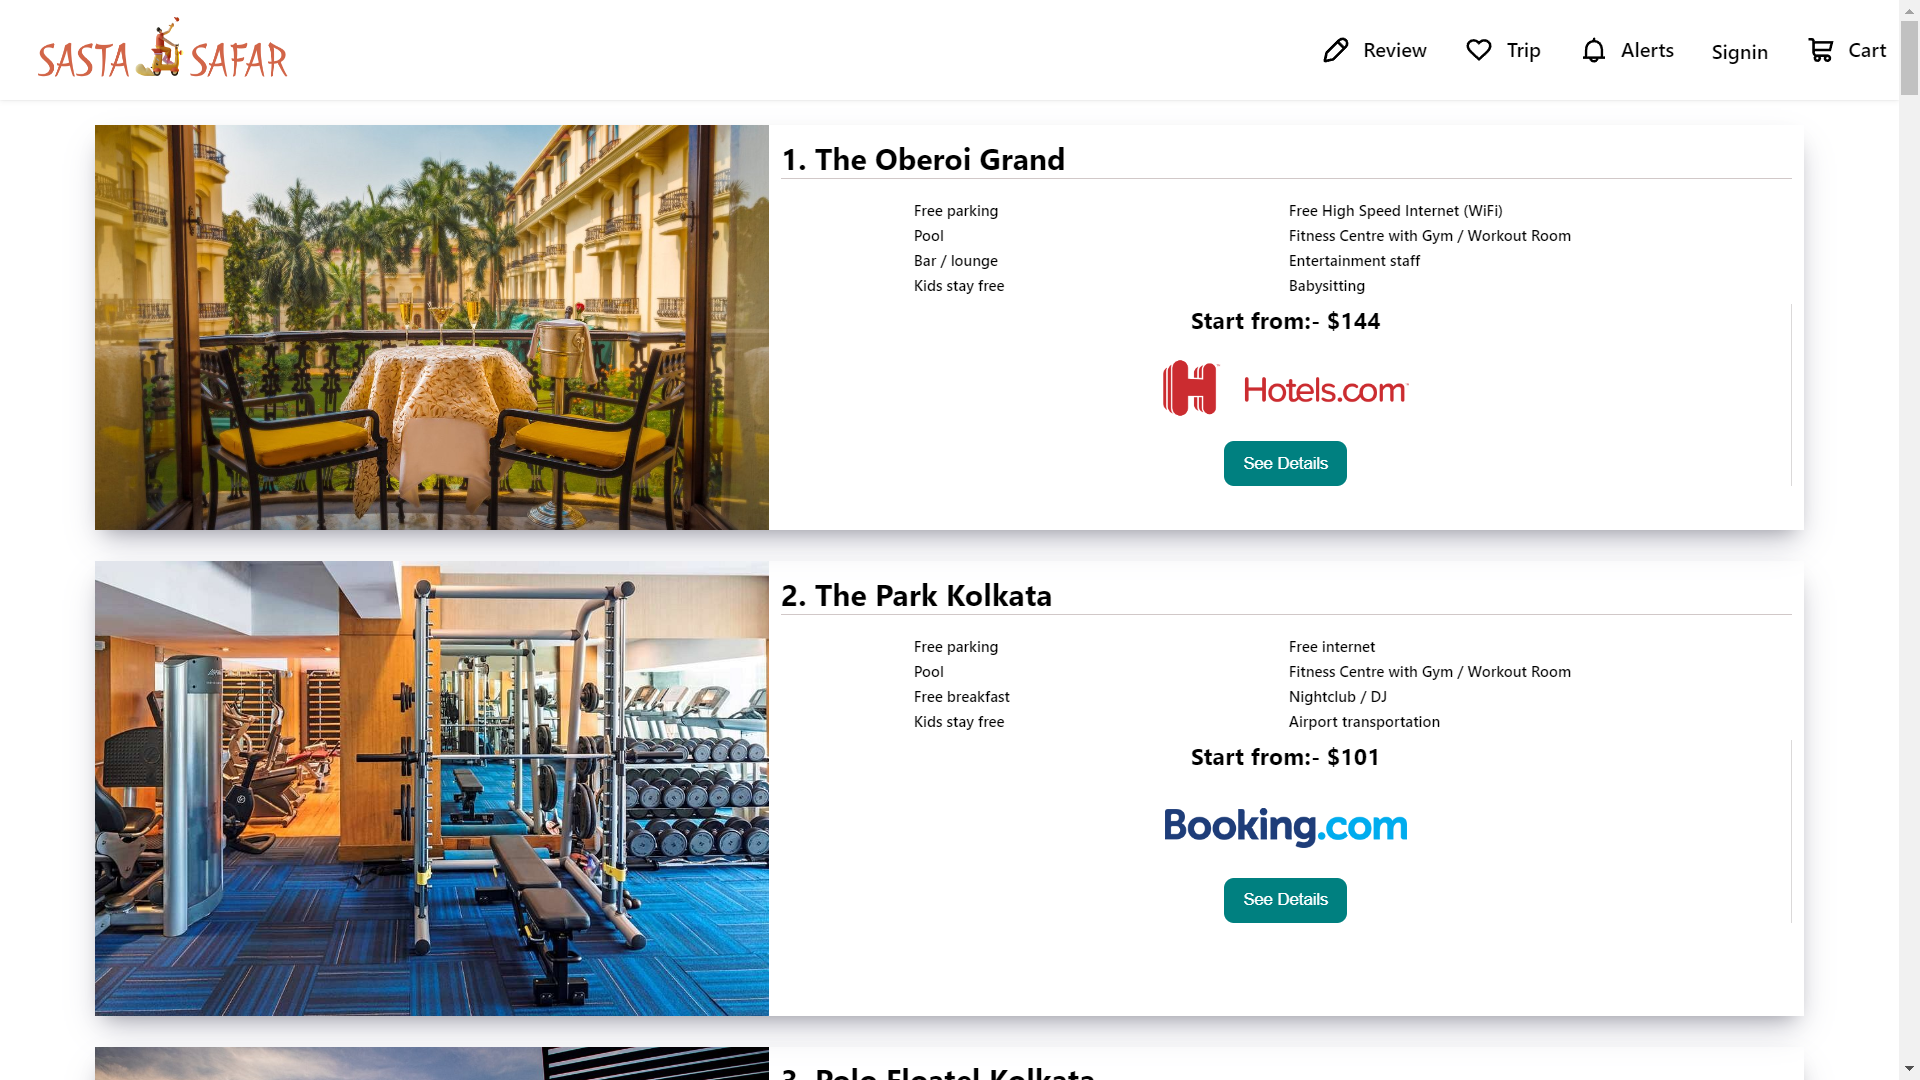Open The Park Kolkata gym photo
The width and height of the screenshot is (1920, 1080).
tap(432, 788)
